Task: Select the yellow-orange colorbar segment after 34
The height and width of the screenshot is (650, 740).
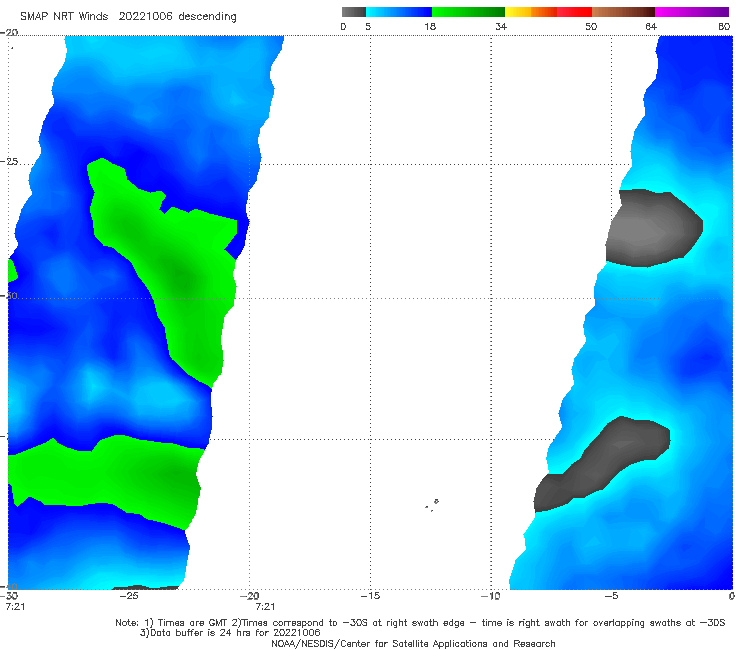Action: pyautogui.click(x=531, y=12)
